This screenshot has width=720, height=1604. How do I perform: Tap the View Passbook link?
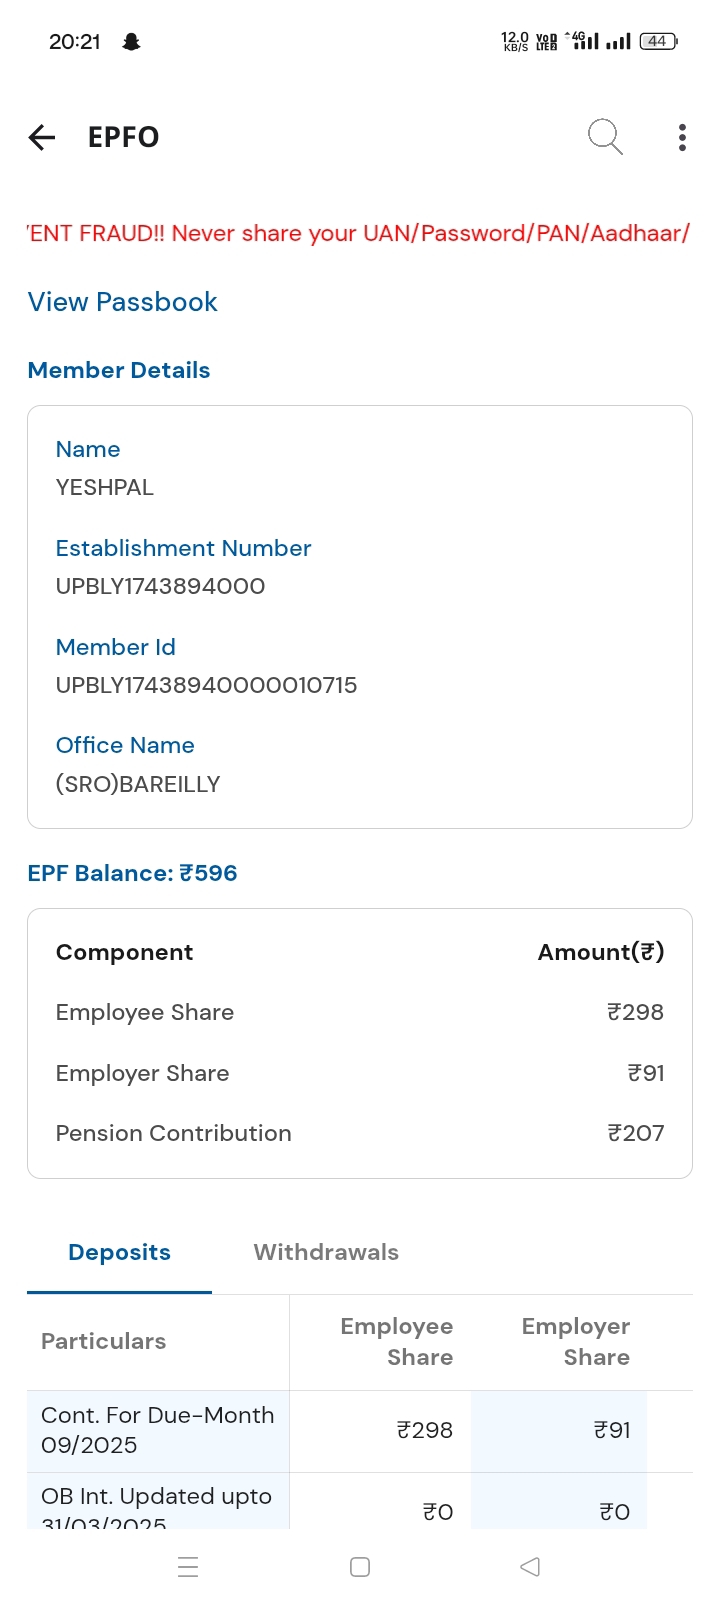(123, 302)
